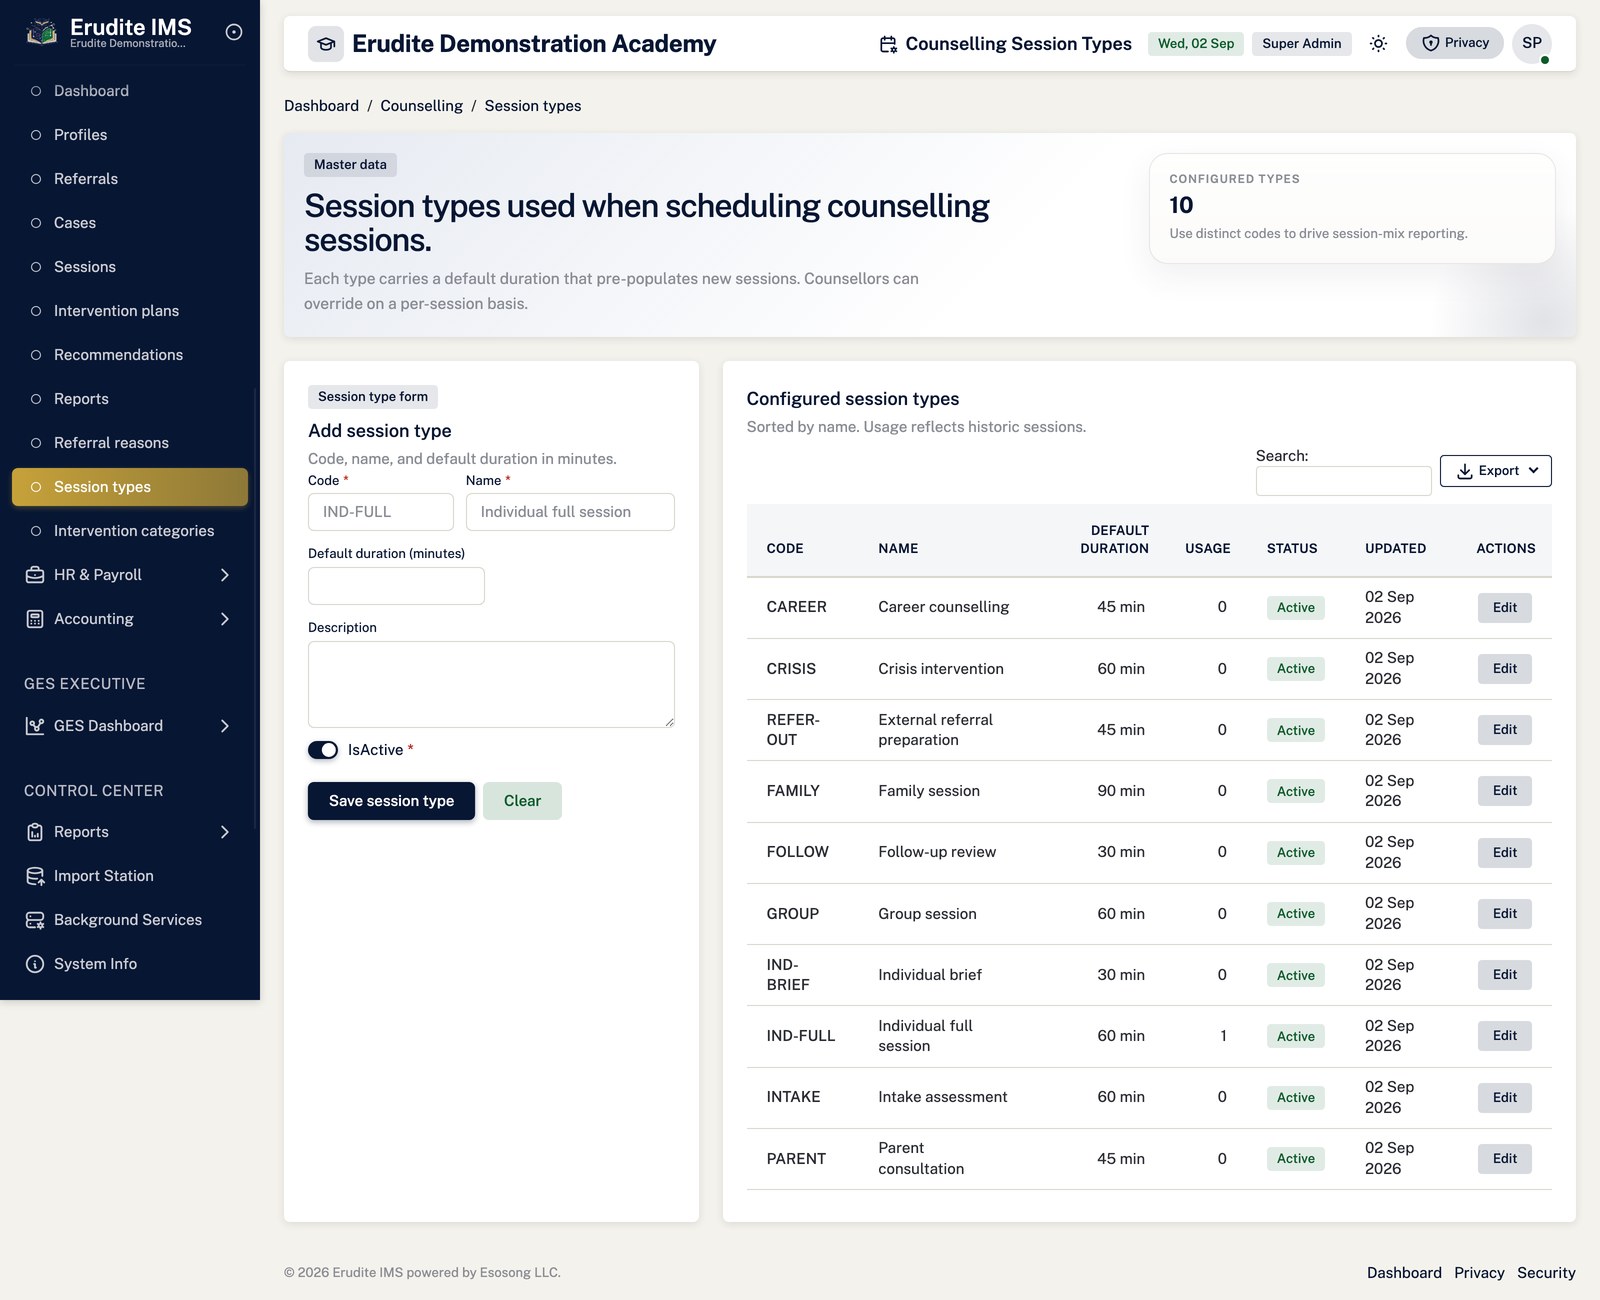1600x1300 pixels.
Task: Click the graduation cap academy icon
Action: click(x=326, y=44)
